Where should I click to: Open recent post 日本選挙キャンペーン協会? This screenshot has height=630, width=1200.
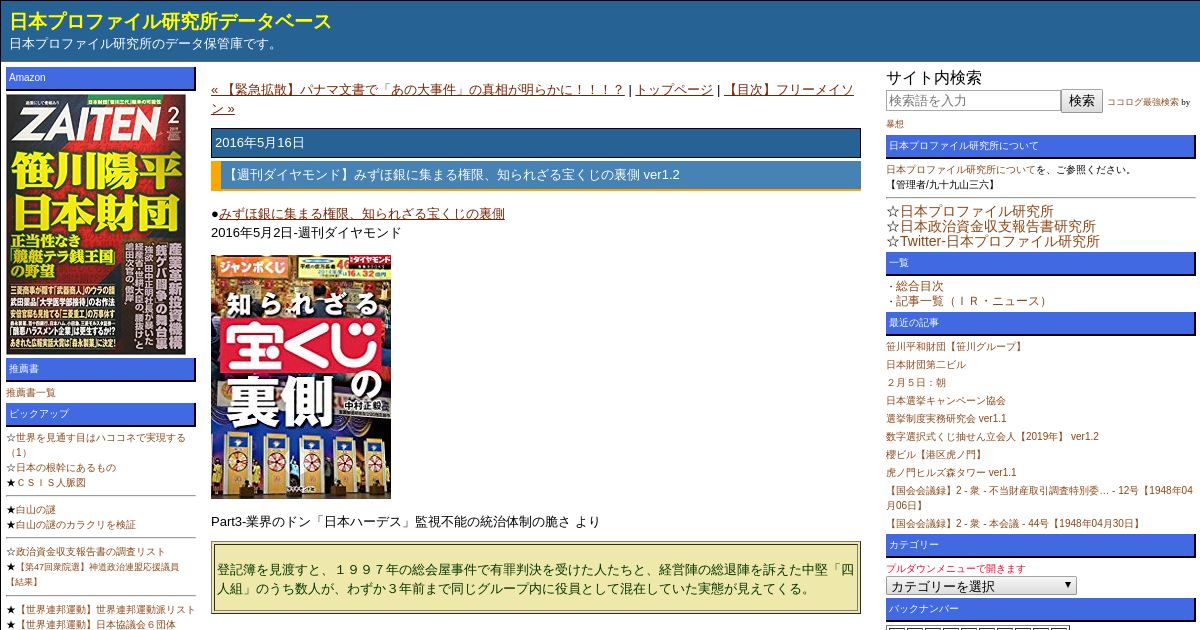point(946,400)
